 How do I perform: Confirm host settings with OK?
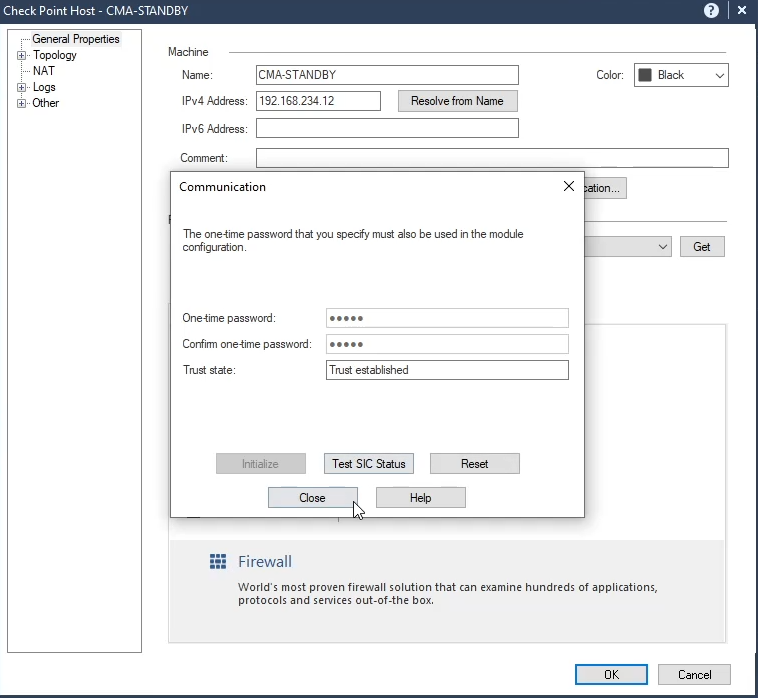point(611,675)
